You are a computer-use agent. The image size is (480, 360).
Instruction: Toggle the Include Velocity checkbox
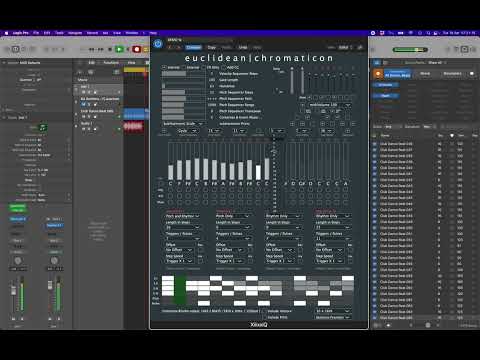[x=265, y=311]
